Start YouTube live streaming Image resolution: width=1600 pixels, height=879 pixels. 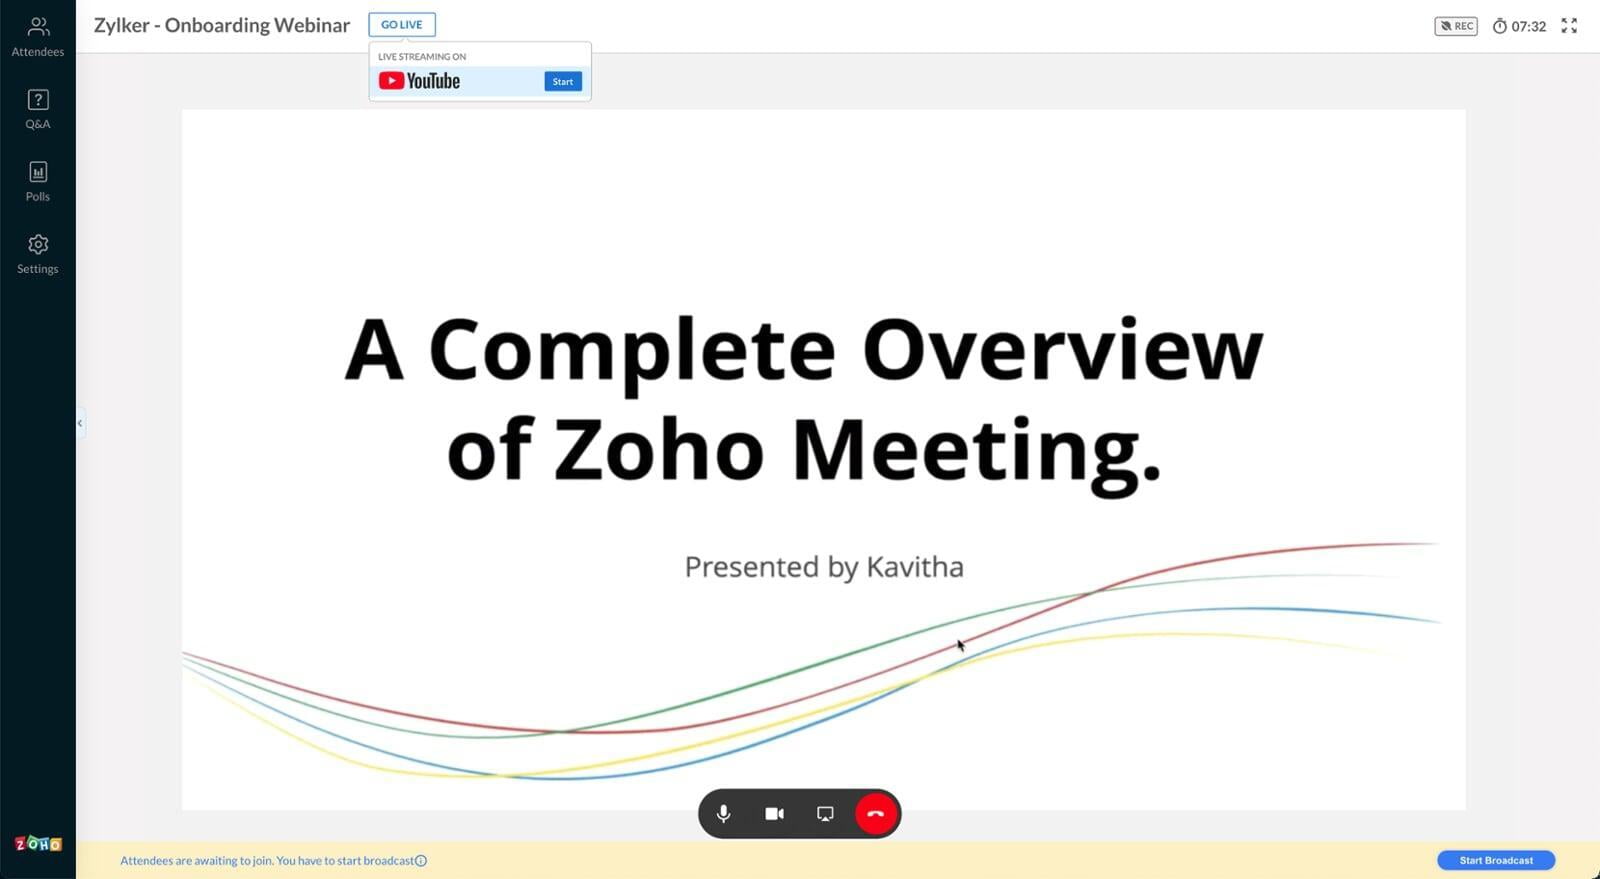[563, 82]
